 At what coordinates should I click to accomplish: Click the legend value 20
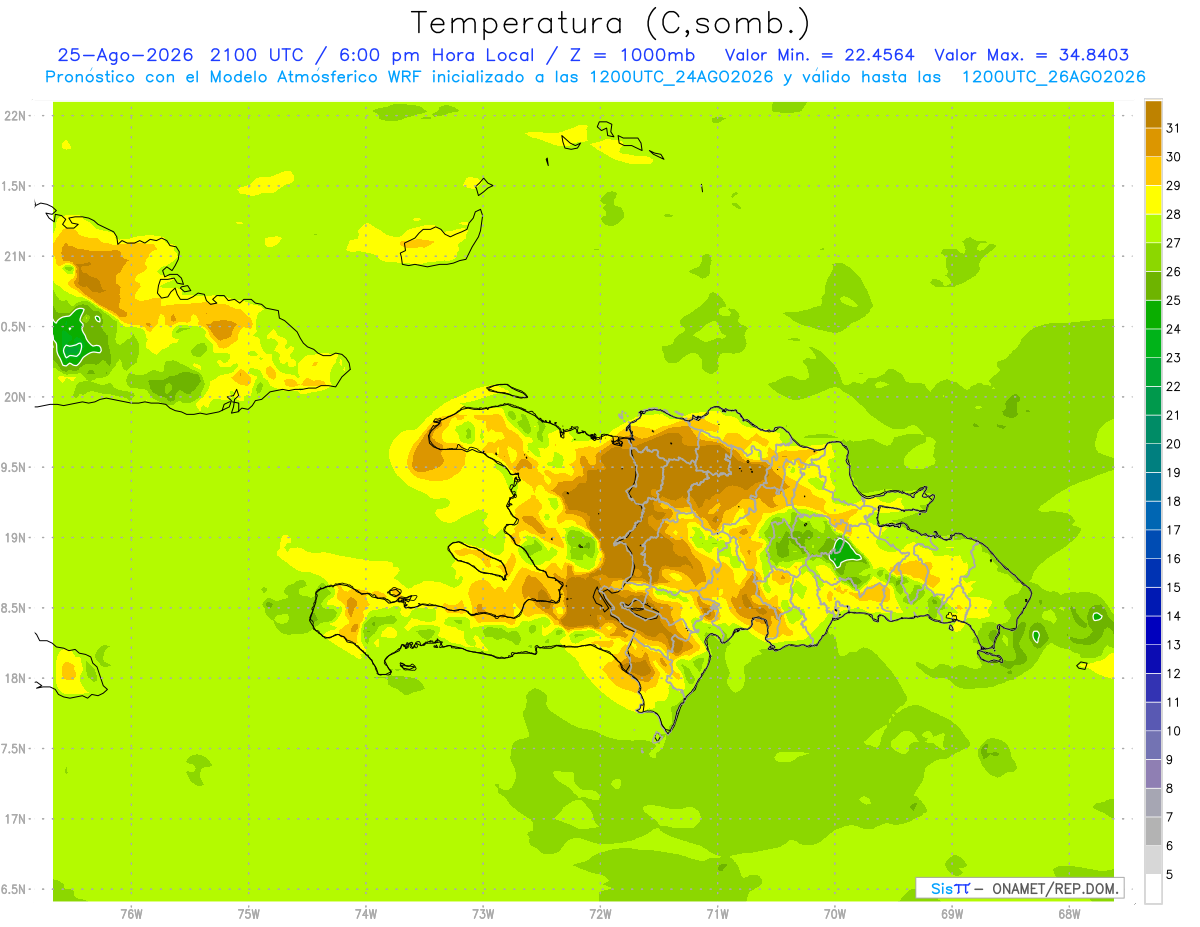pos(1174,444)
